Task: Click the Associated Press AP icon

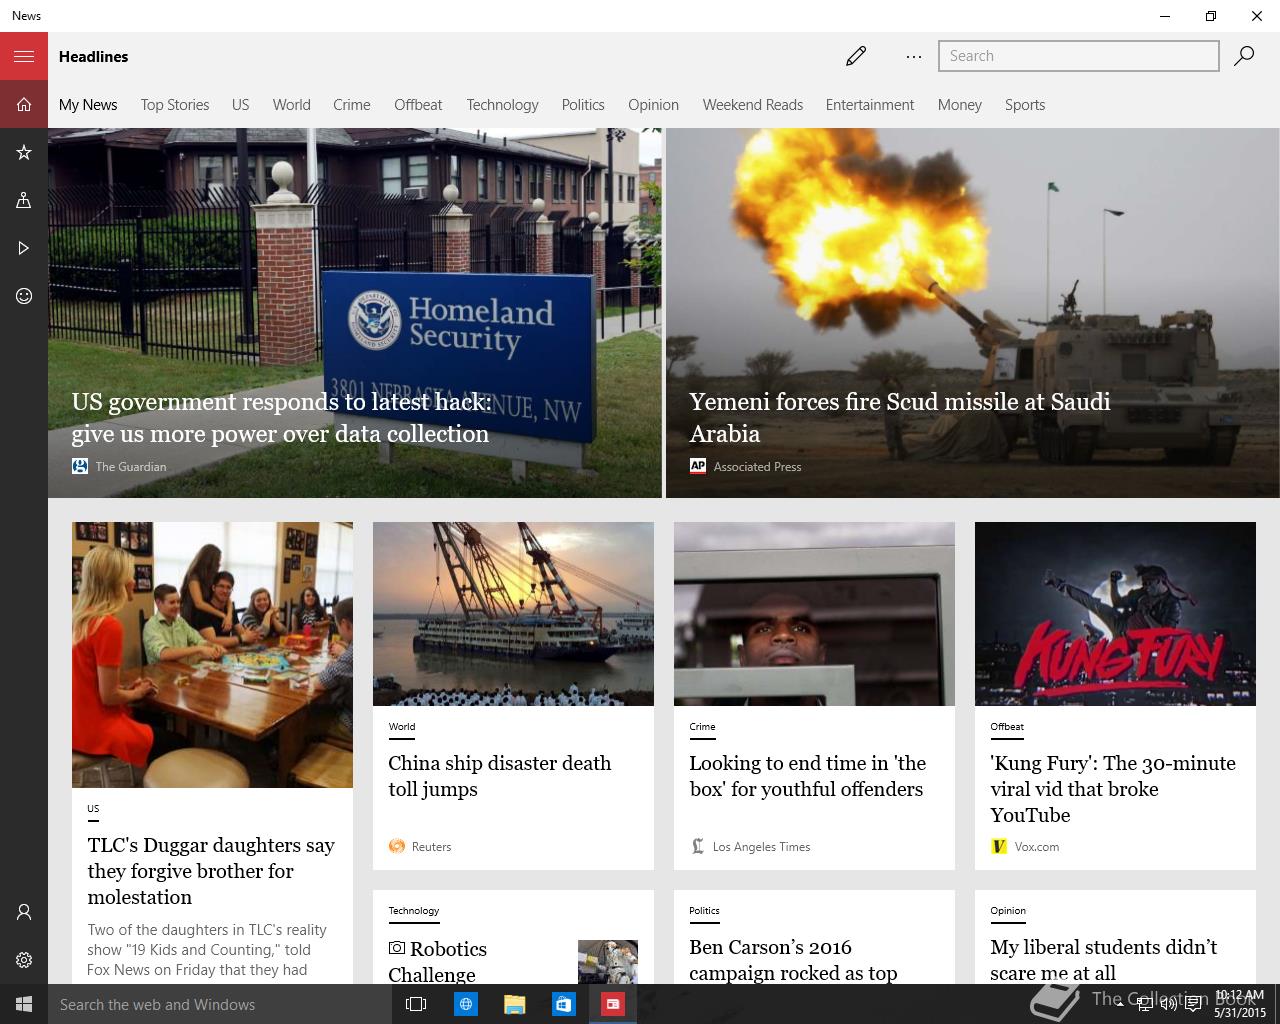Action: pos(698,466)
